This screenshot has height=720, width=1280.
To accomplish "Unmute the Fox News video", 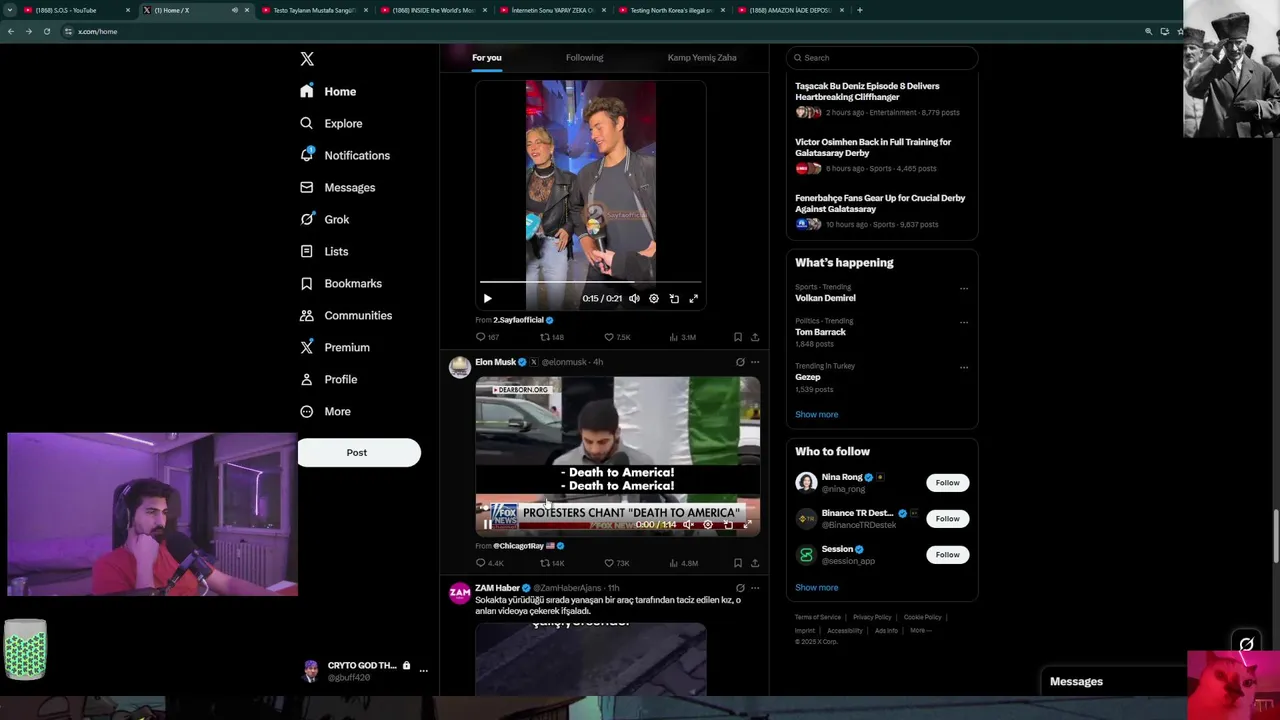I will tap(688, 524).
